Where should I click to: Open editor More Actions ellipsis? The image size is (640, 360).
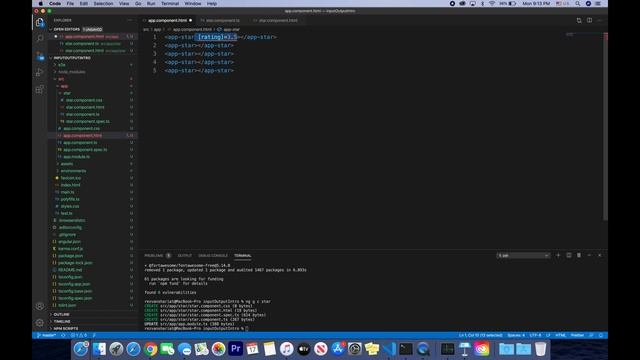pos(600,20)
